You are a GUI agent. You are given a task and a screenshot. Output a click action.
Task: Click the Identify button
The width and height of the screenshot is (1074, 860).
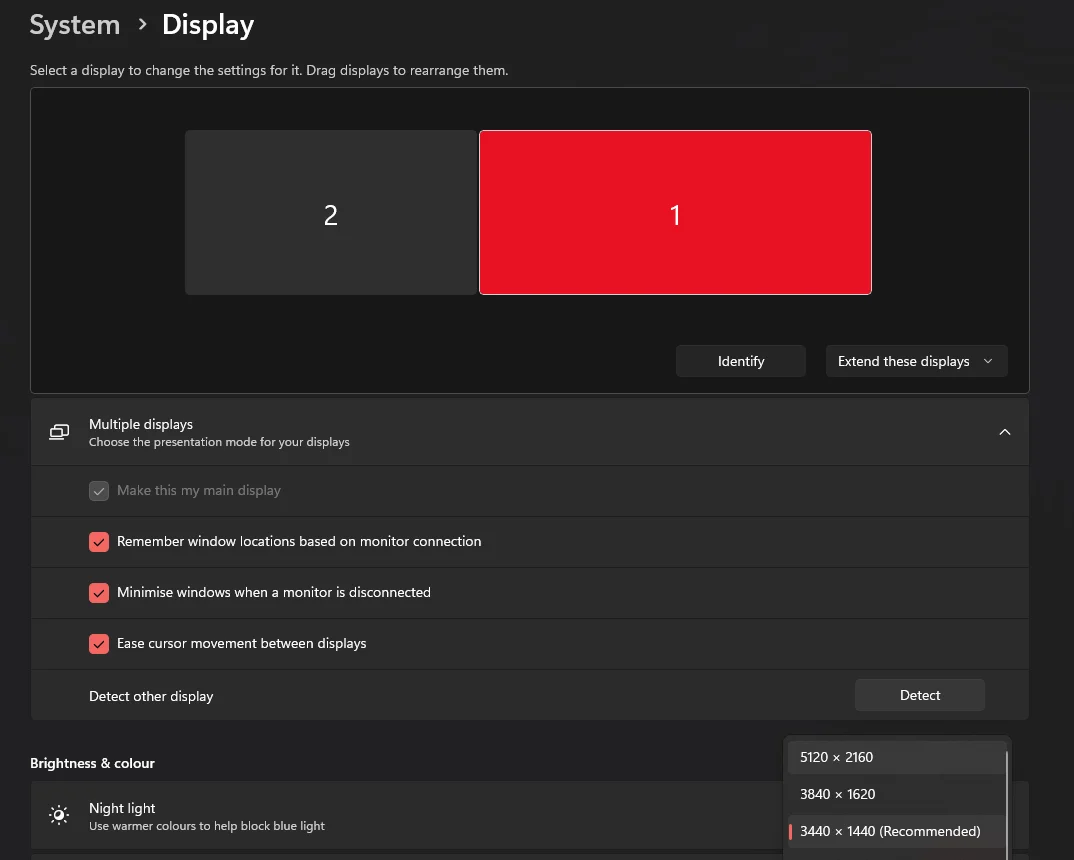tap(740, 361)
